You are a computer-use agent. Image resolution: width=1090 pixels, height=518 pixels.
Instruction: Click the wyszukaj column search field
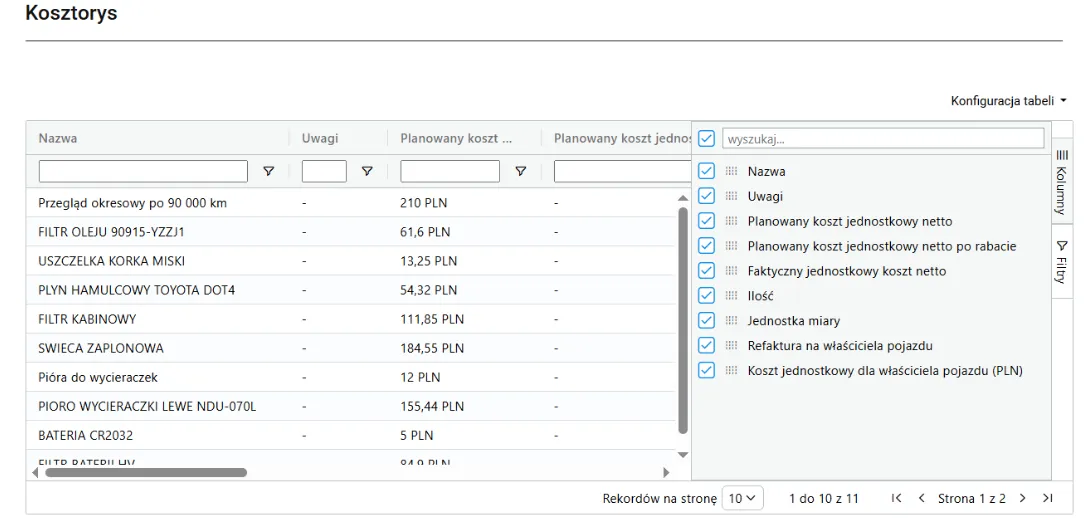pyautogui.click(x=882, y=138)
